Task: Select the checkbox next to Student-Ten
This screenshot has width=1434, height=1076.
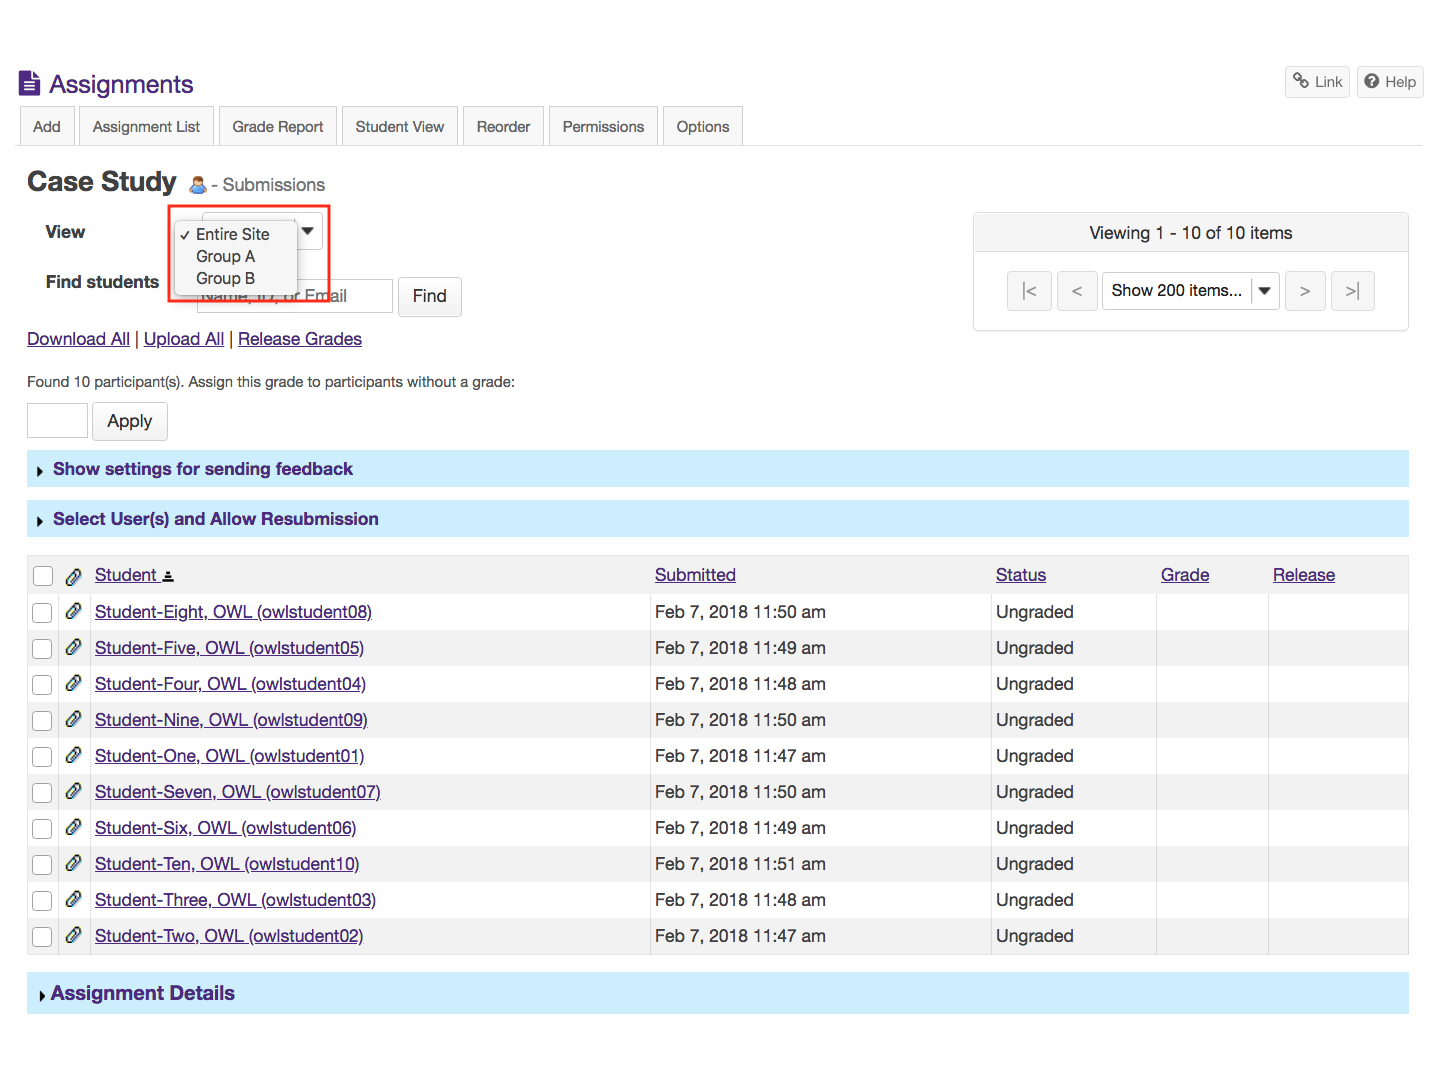Action: tap(43, 865)
